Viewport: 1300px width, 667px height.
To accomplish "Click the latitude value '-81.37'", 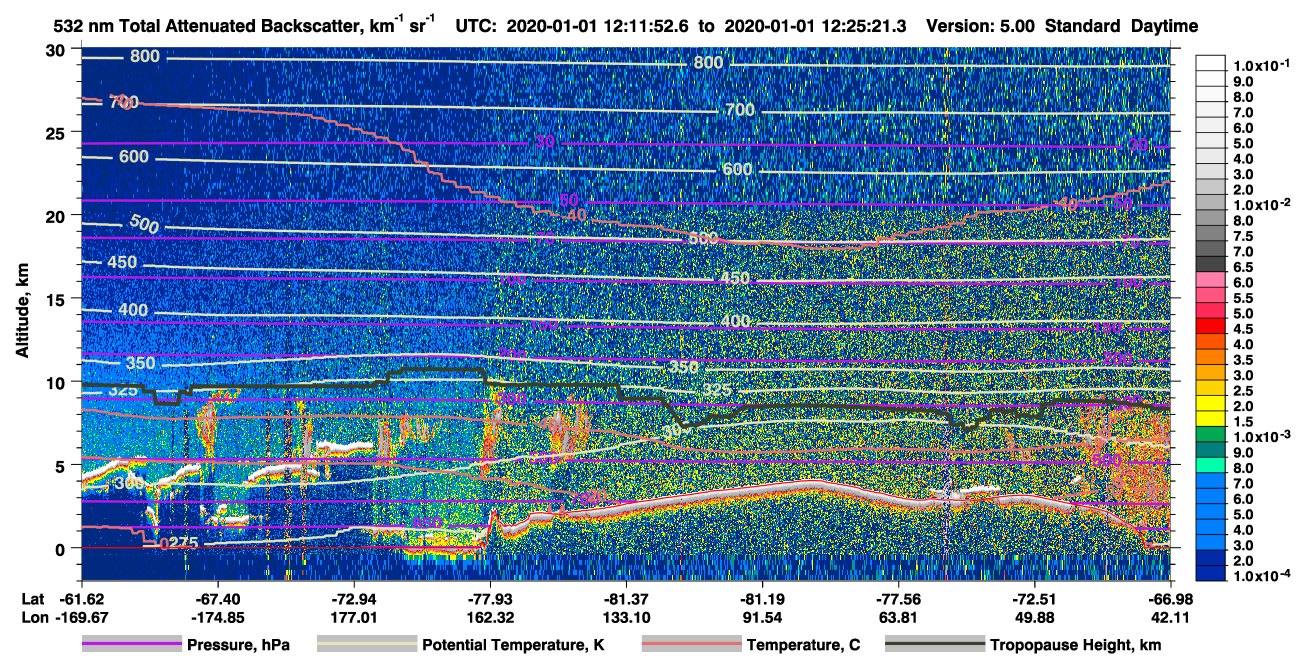I will click(x=626, y=598).
